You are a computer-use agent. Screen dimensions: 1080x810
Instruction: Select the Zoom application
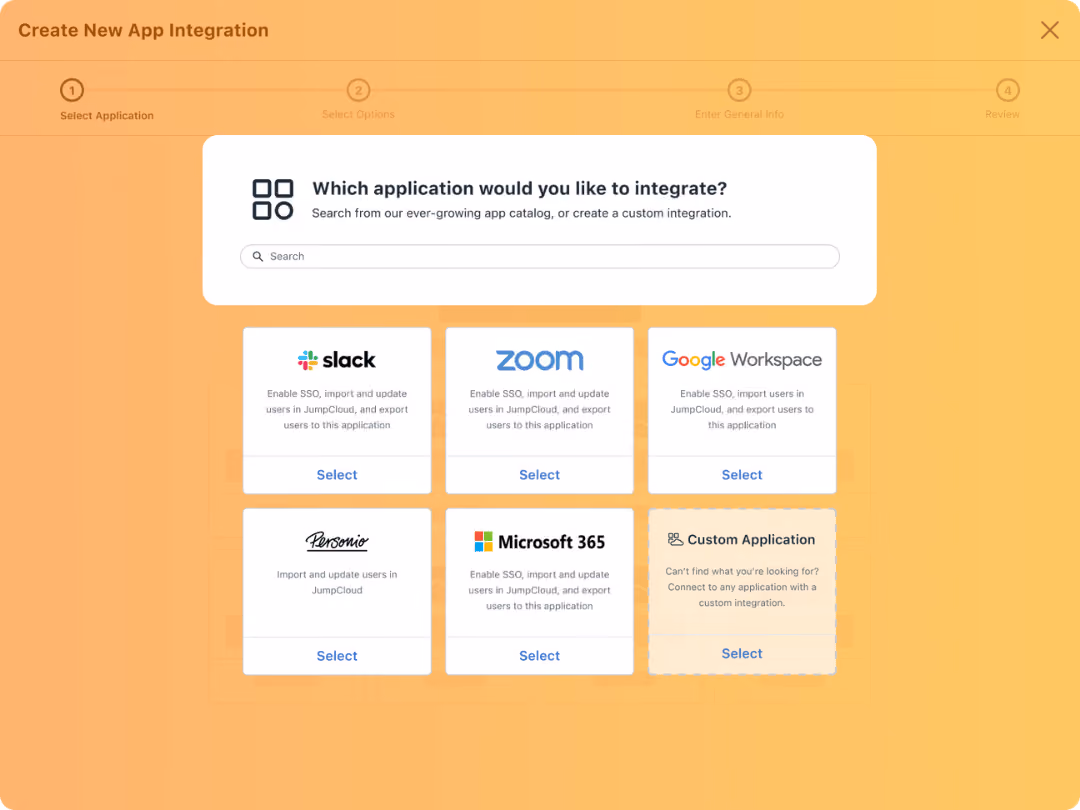(539, 475)
